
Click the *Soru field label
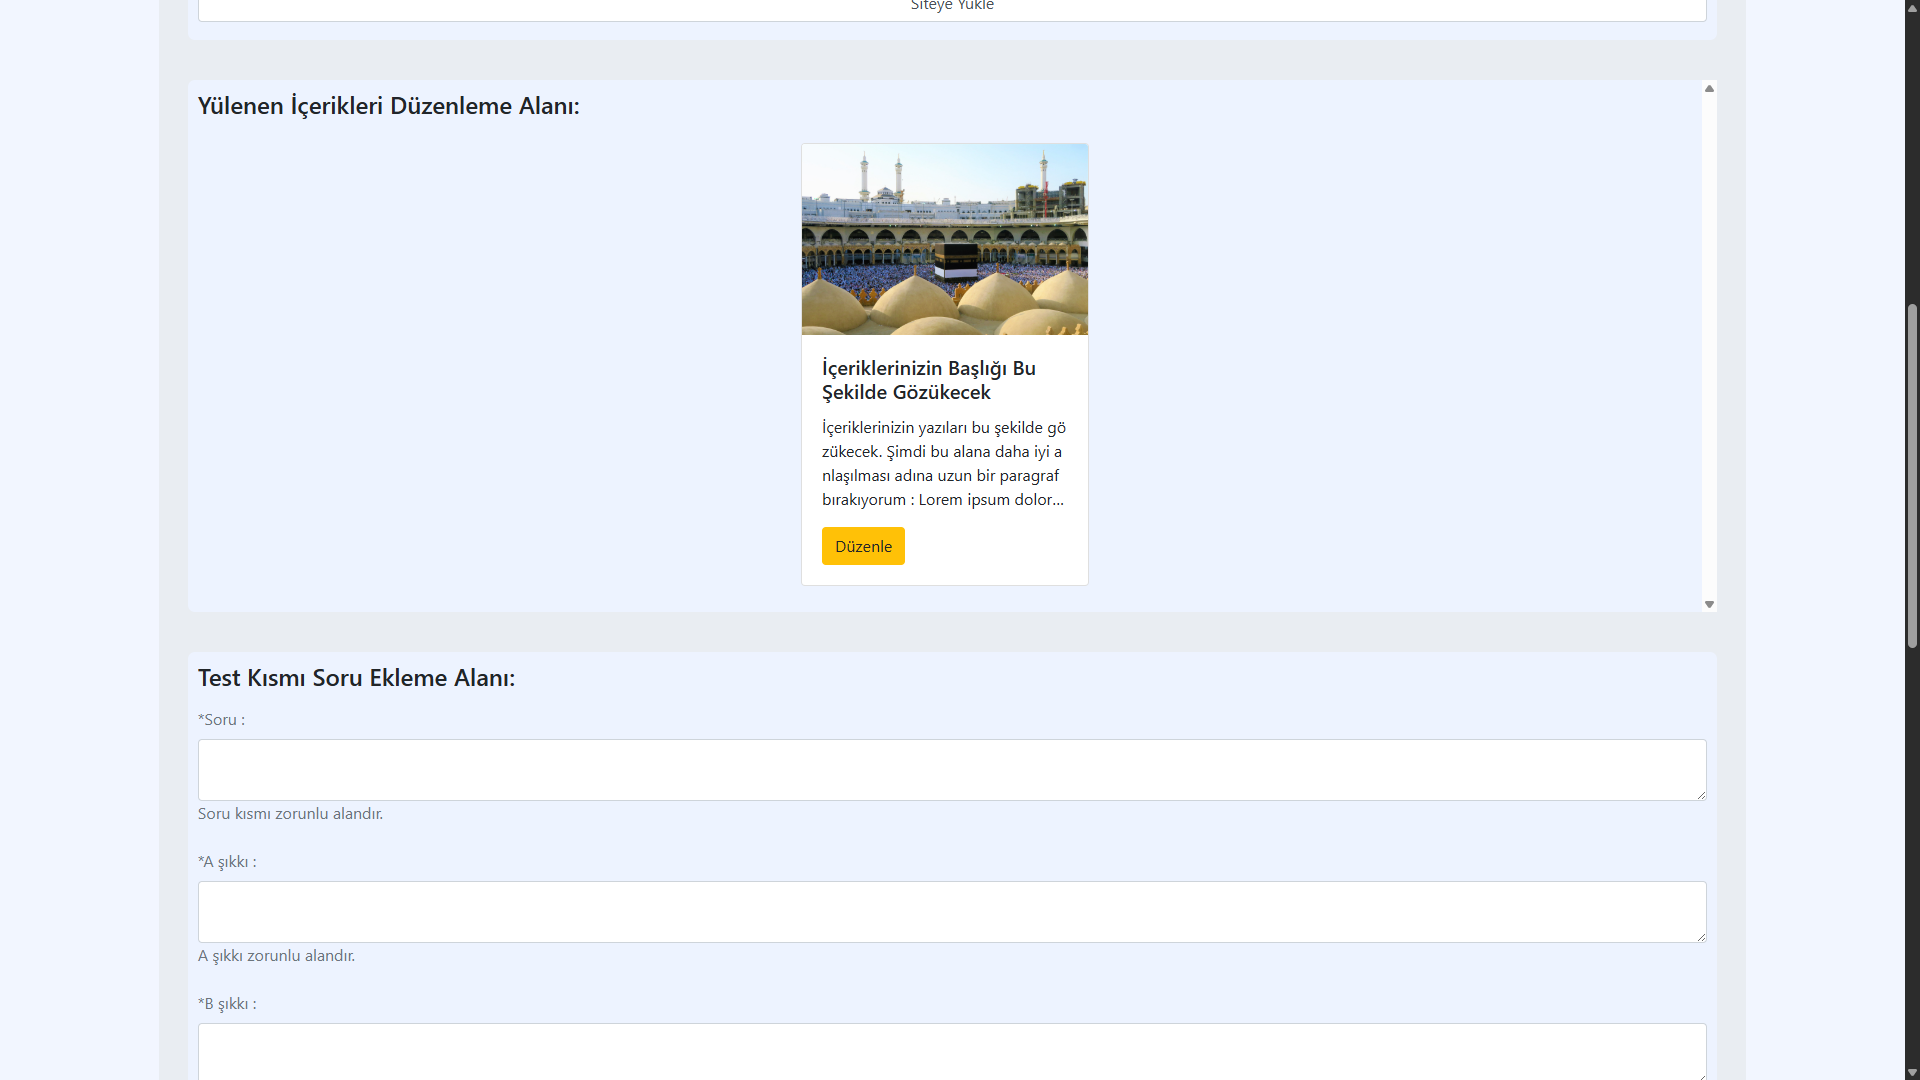click(x=221, y=720)
